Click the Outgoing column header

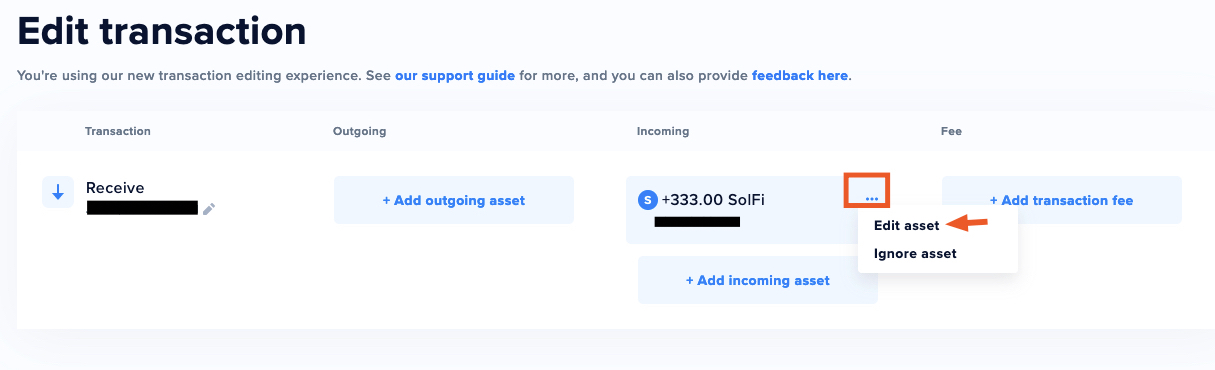pos(359,131)
